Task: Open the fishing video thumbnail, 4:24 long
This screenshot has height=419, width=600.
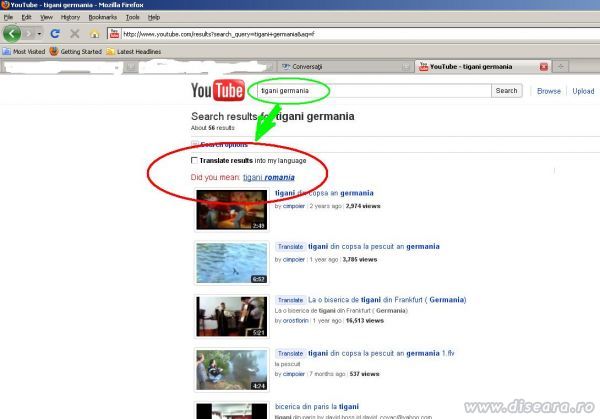Action: [232, 370]
